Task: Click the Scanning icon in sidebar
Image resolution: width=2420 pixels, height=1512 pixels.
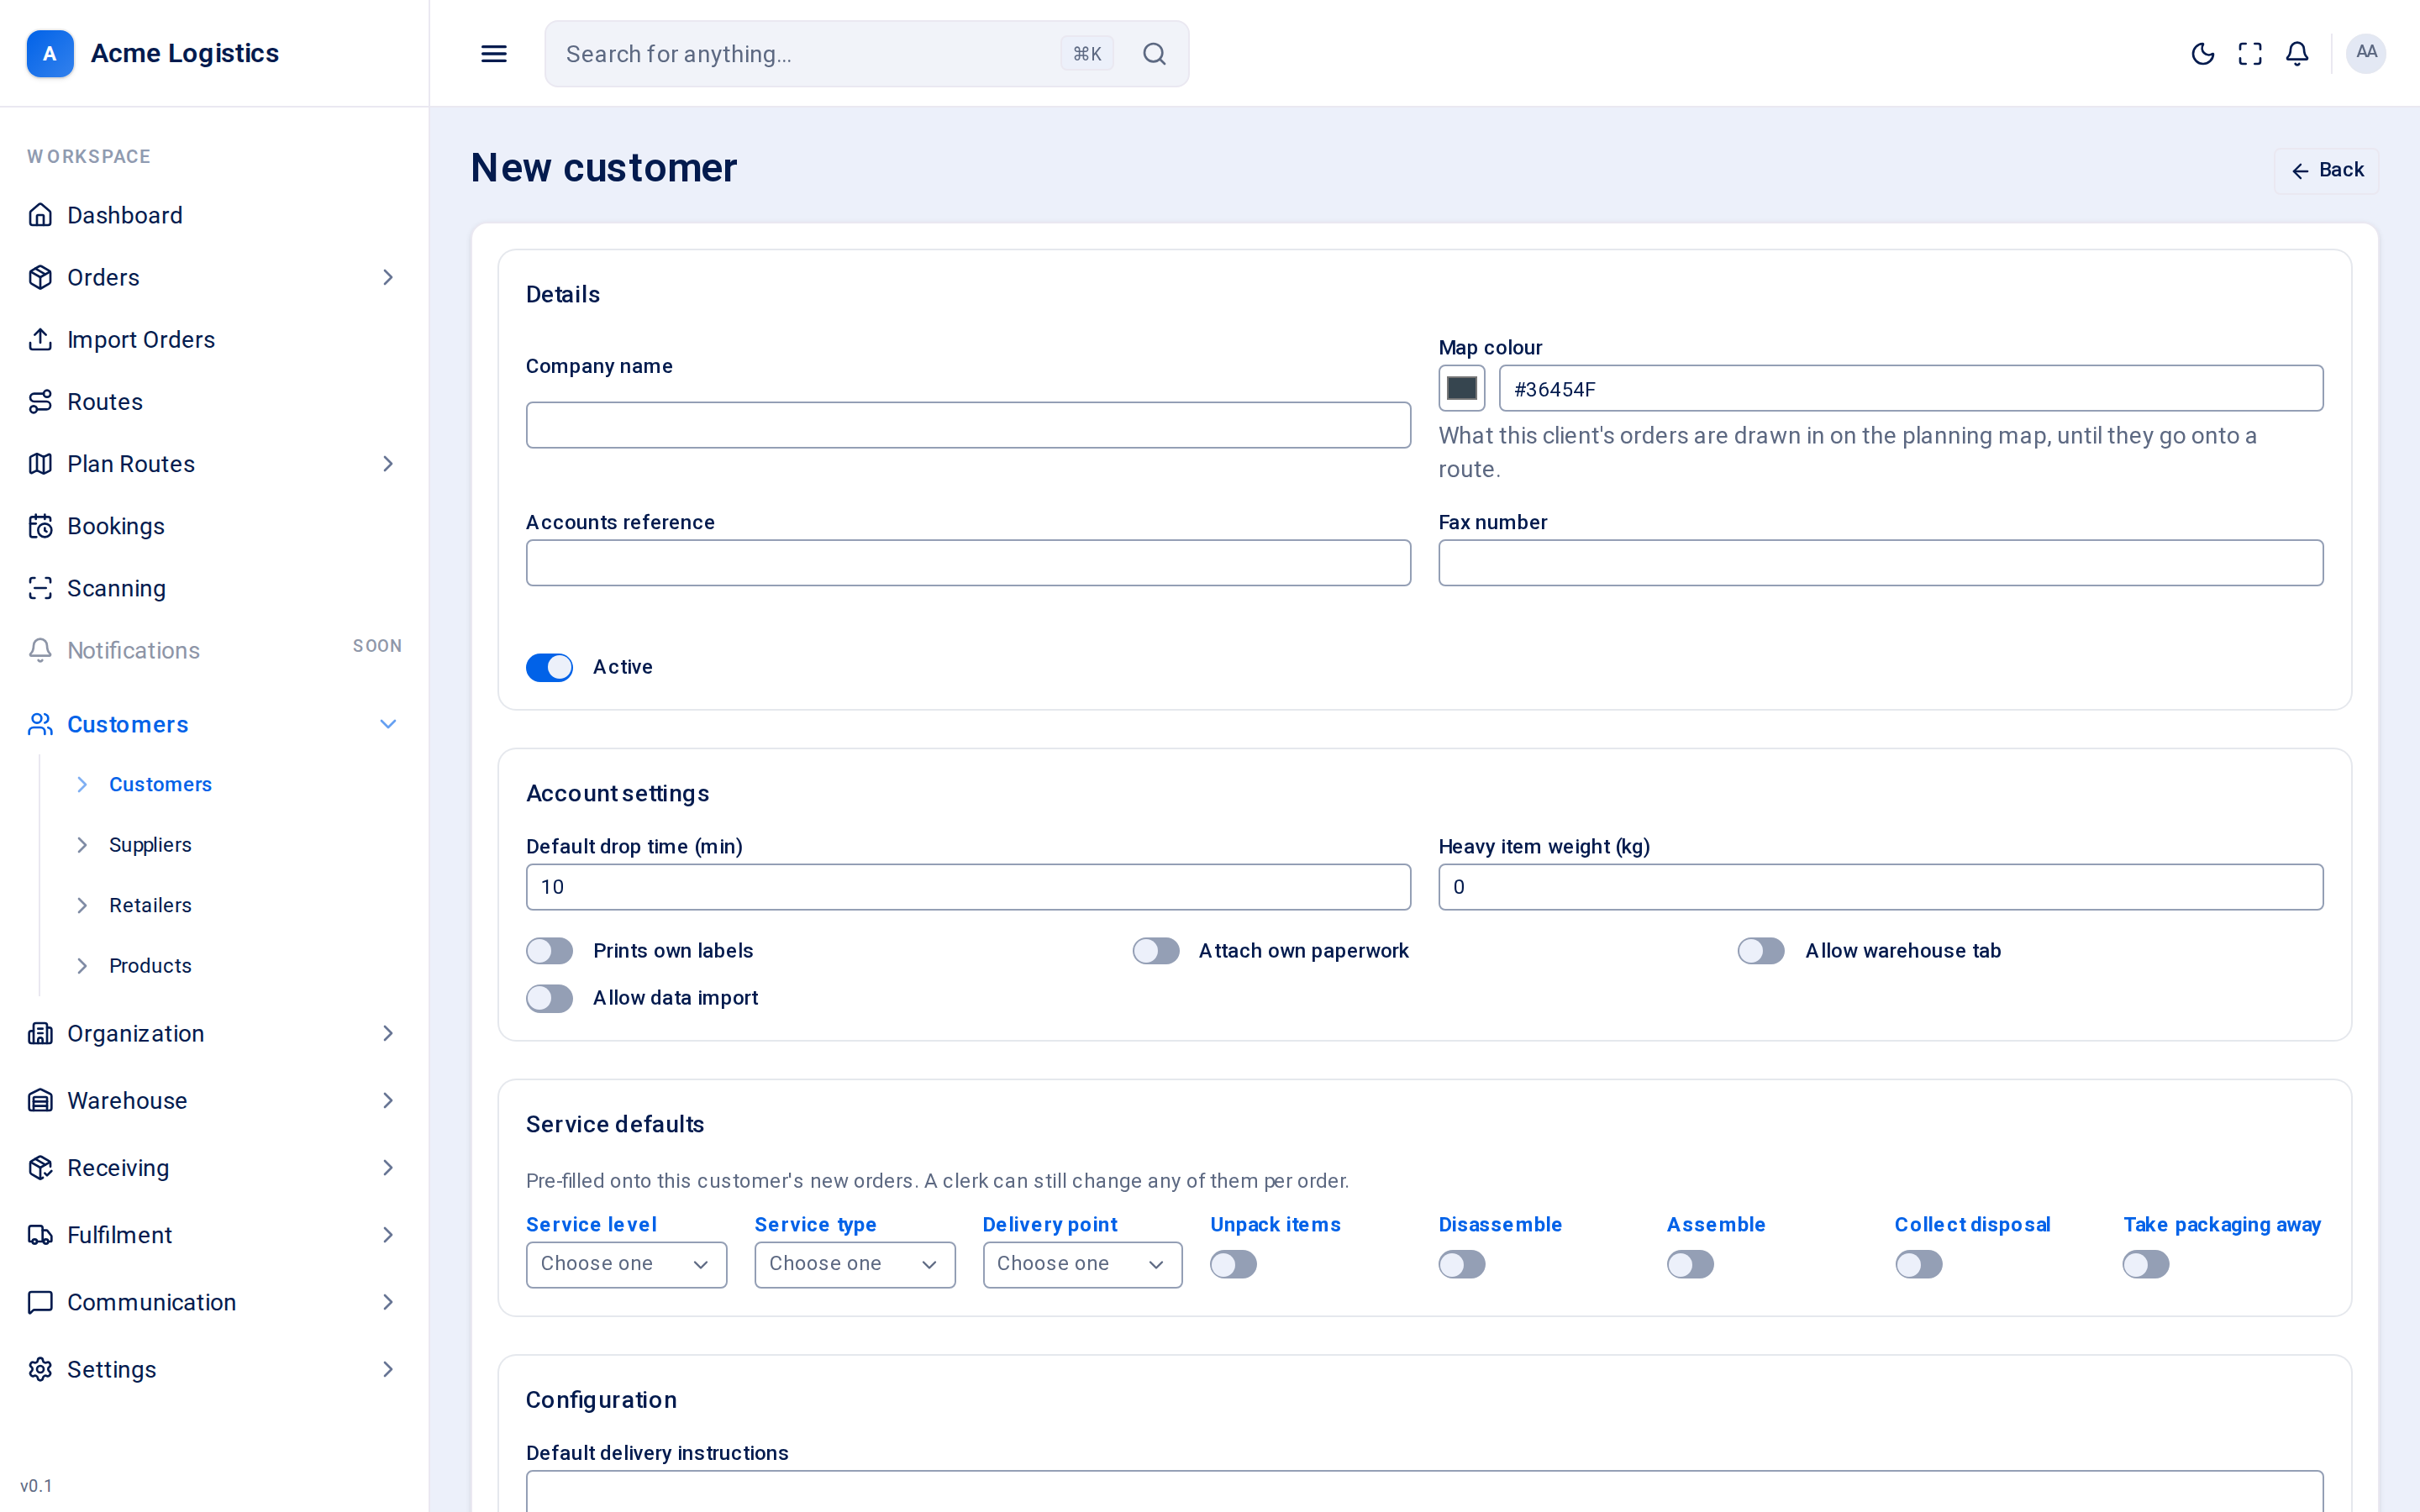Action: pos(40,588)
